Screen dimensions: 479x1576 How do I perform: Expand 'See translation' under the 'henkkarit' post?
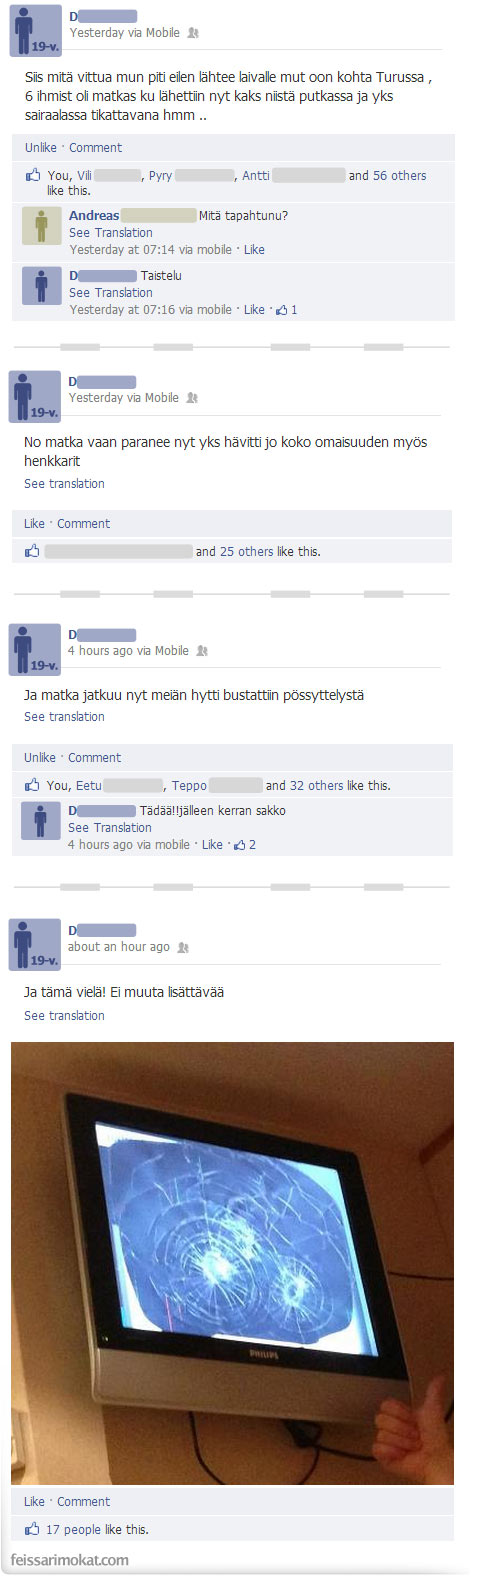(x=64, y=483)
